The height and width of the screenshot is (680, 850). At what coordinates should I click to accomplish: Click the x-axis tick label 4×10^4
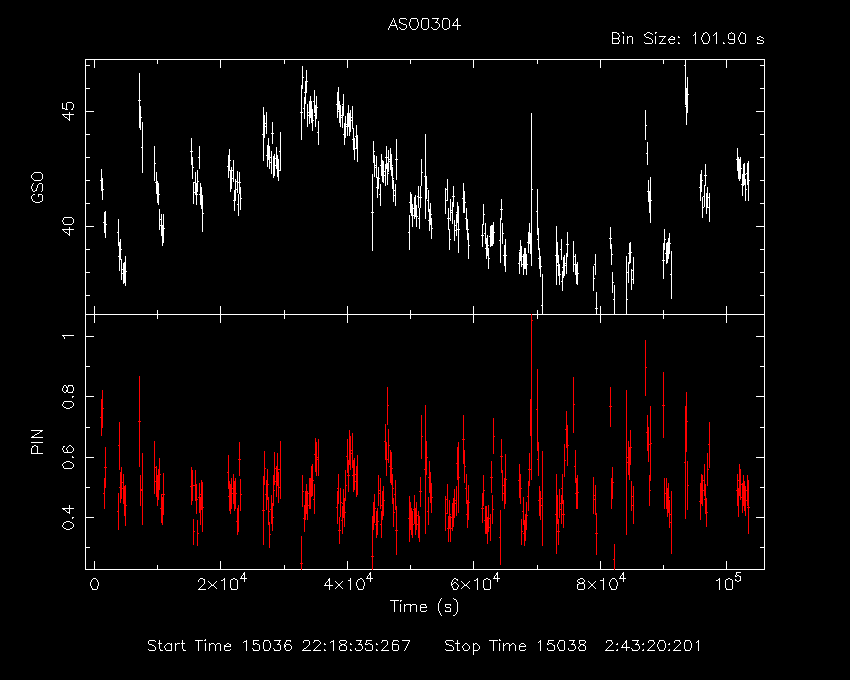(348, 583)
